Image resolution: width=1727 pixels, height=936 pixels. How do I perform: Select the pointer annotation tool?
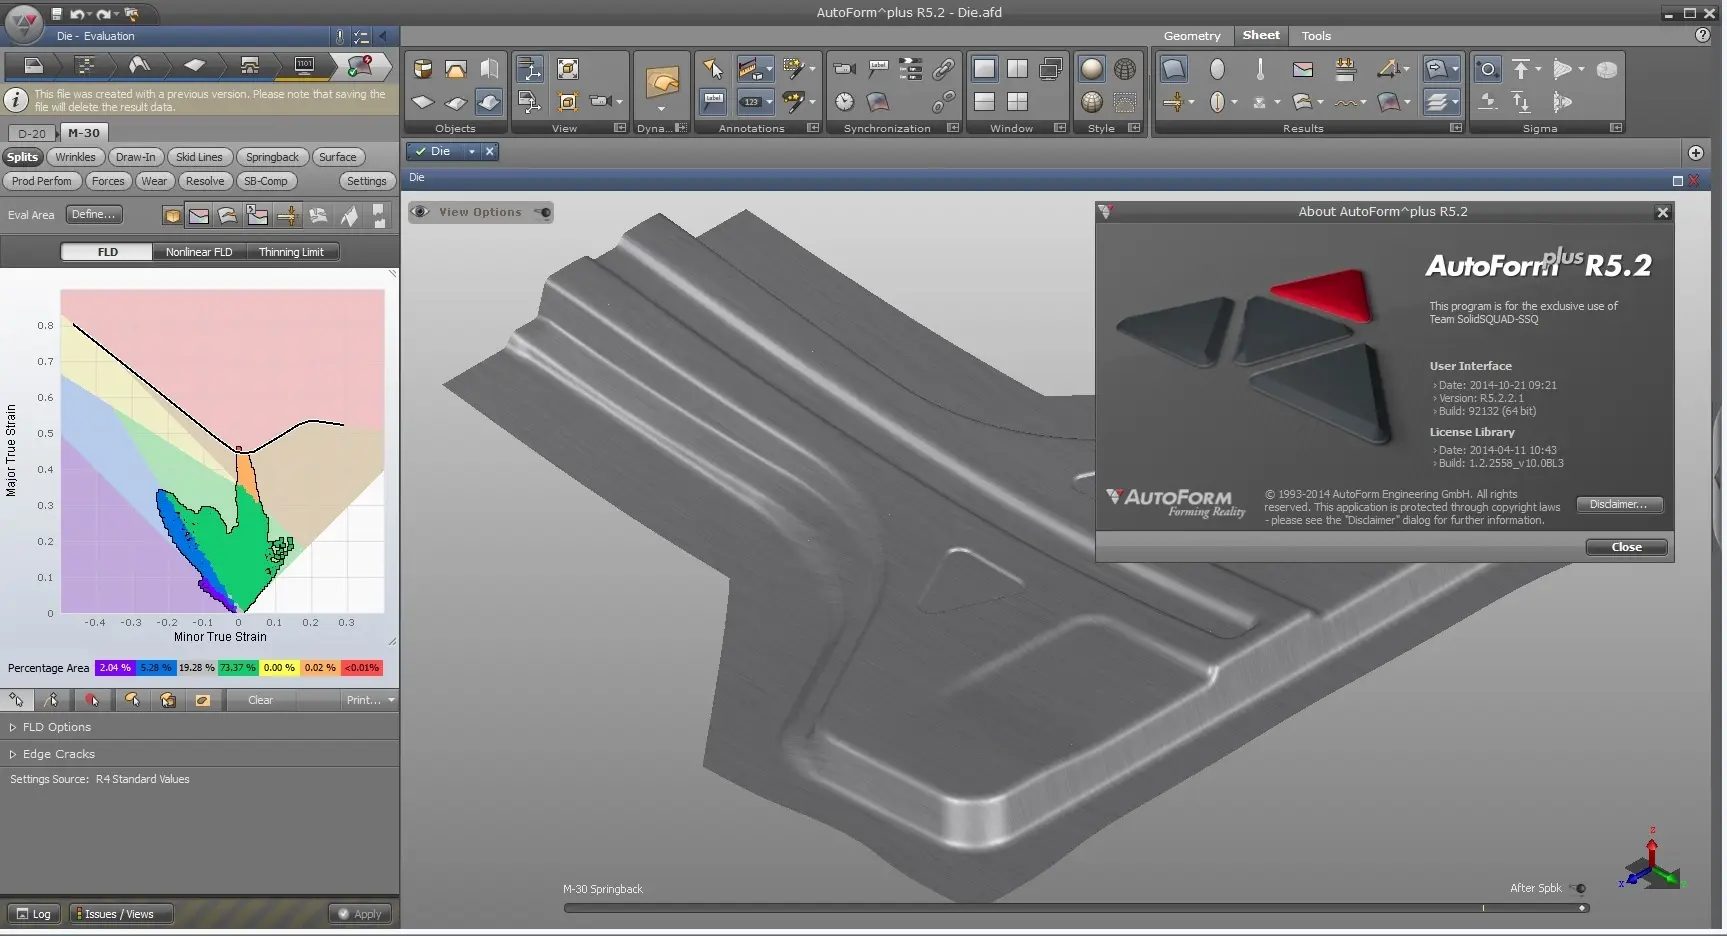tap(712, 69)
